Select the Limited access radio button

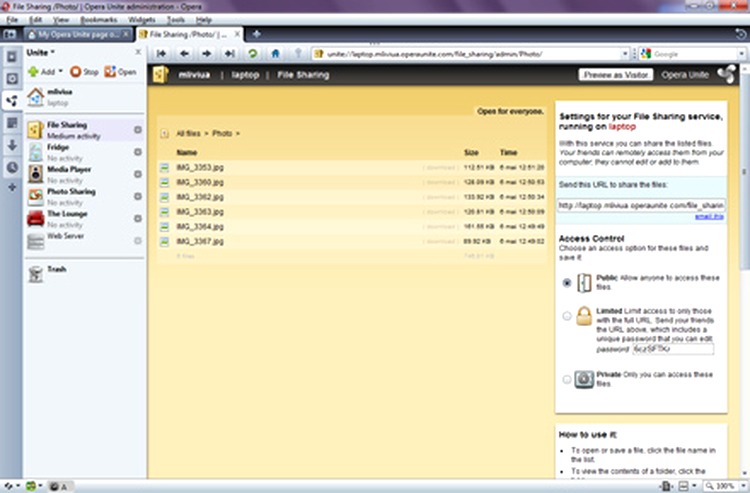tap(567, 316)
